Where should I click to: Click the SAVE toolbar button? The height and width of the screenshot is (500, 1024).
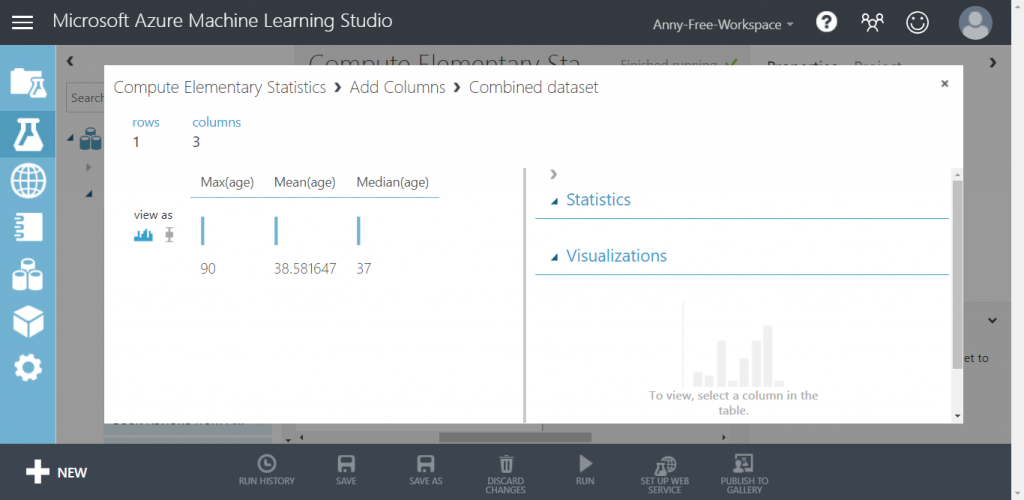click(346, 471)
